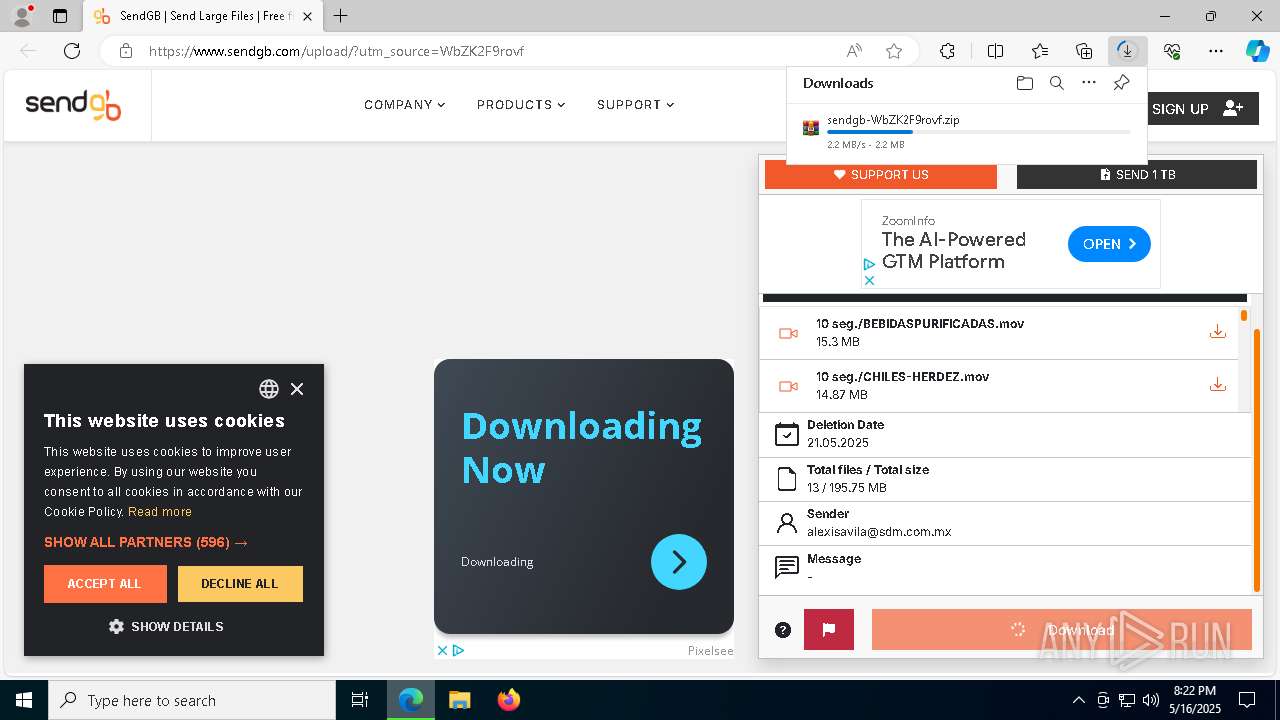Open AdChoices icon on ZoomInfo ad
Screen dimensions: 1280x720
pos(869,265)
